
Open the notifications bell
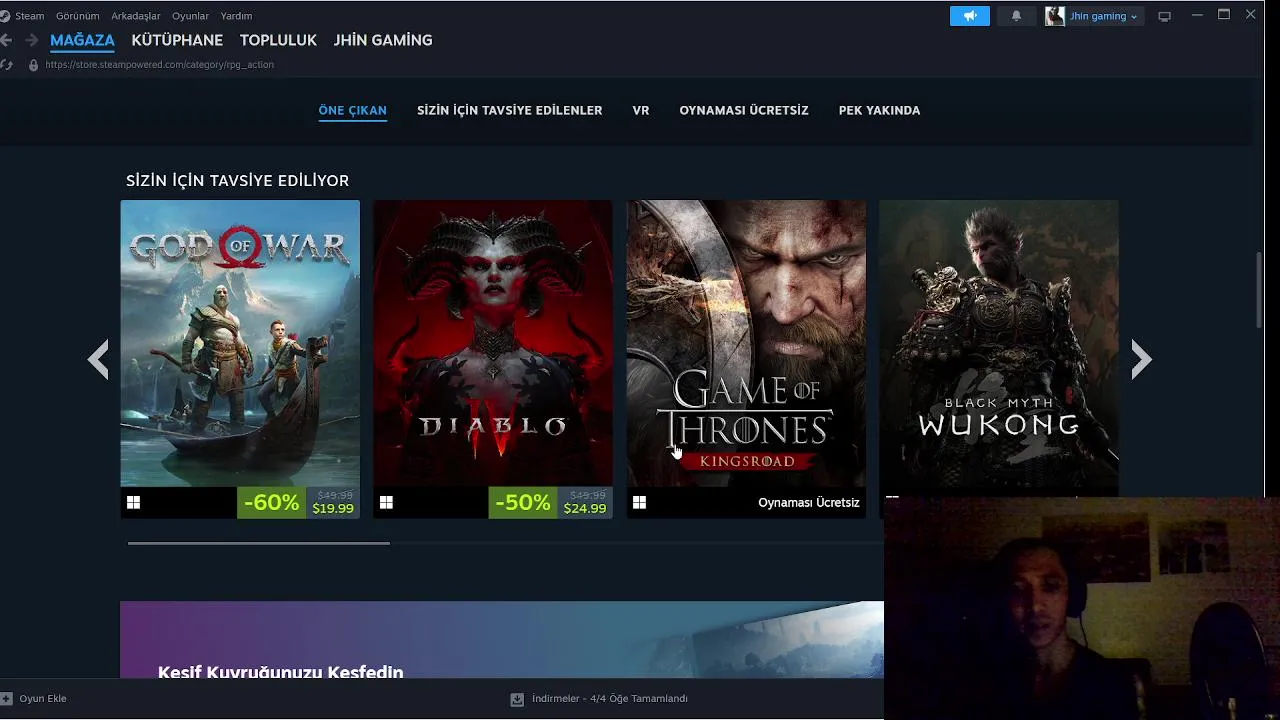1016,16
